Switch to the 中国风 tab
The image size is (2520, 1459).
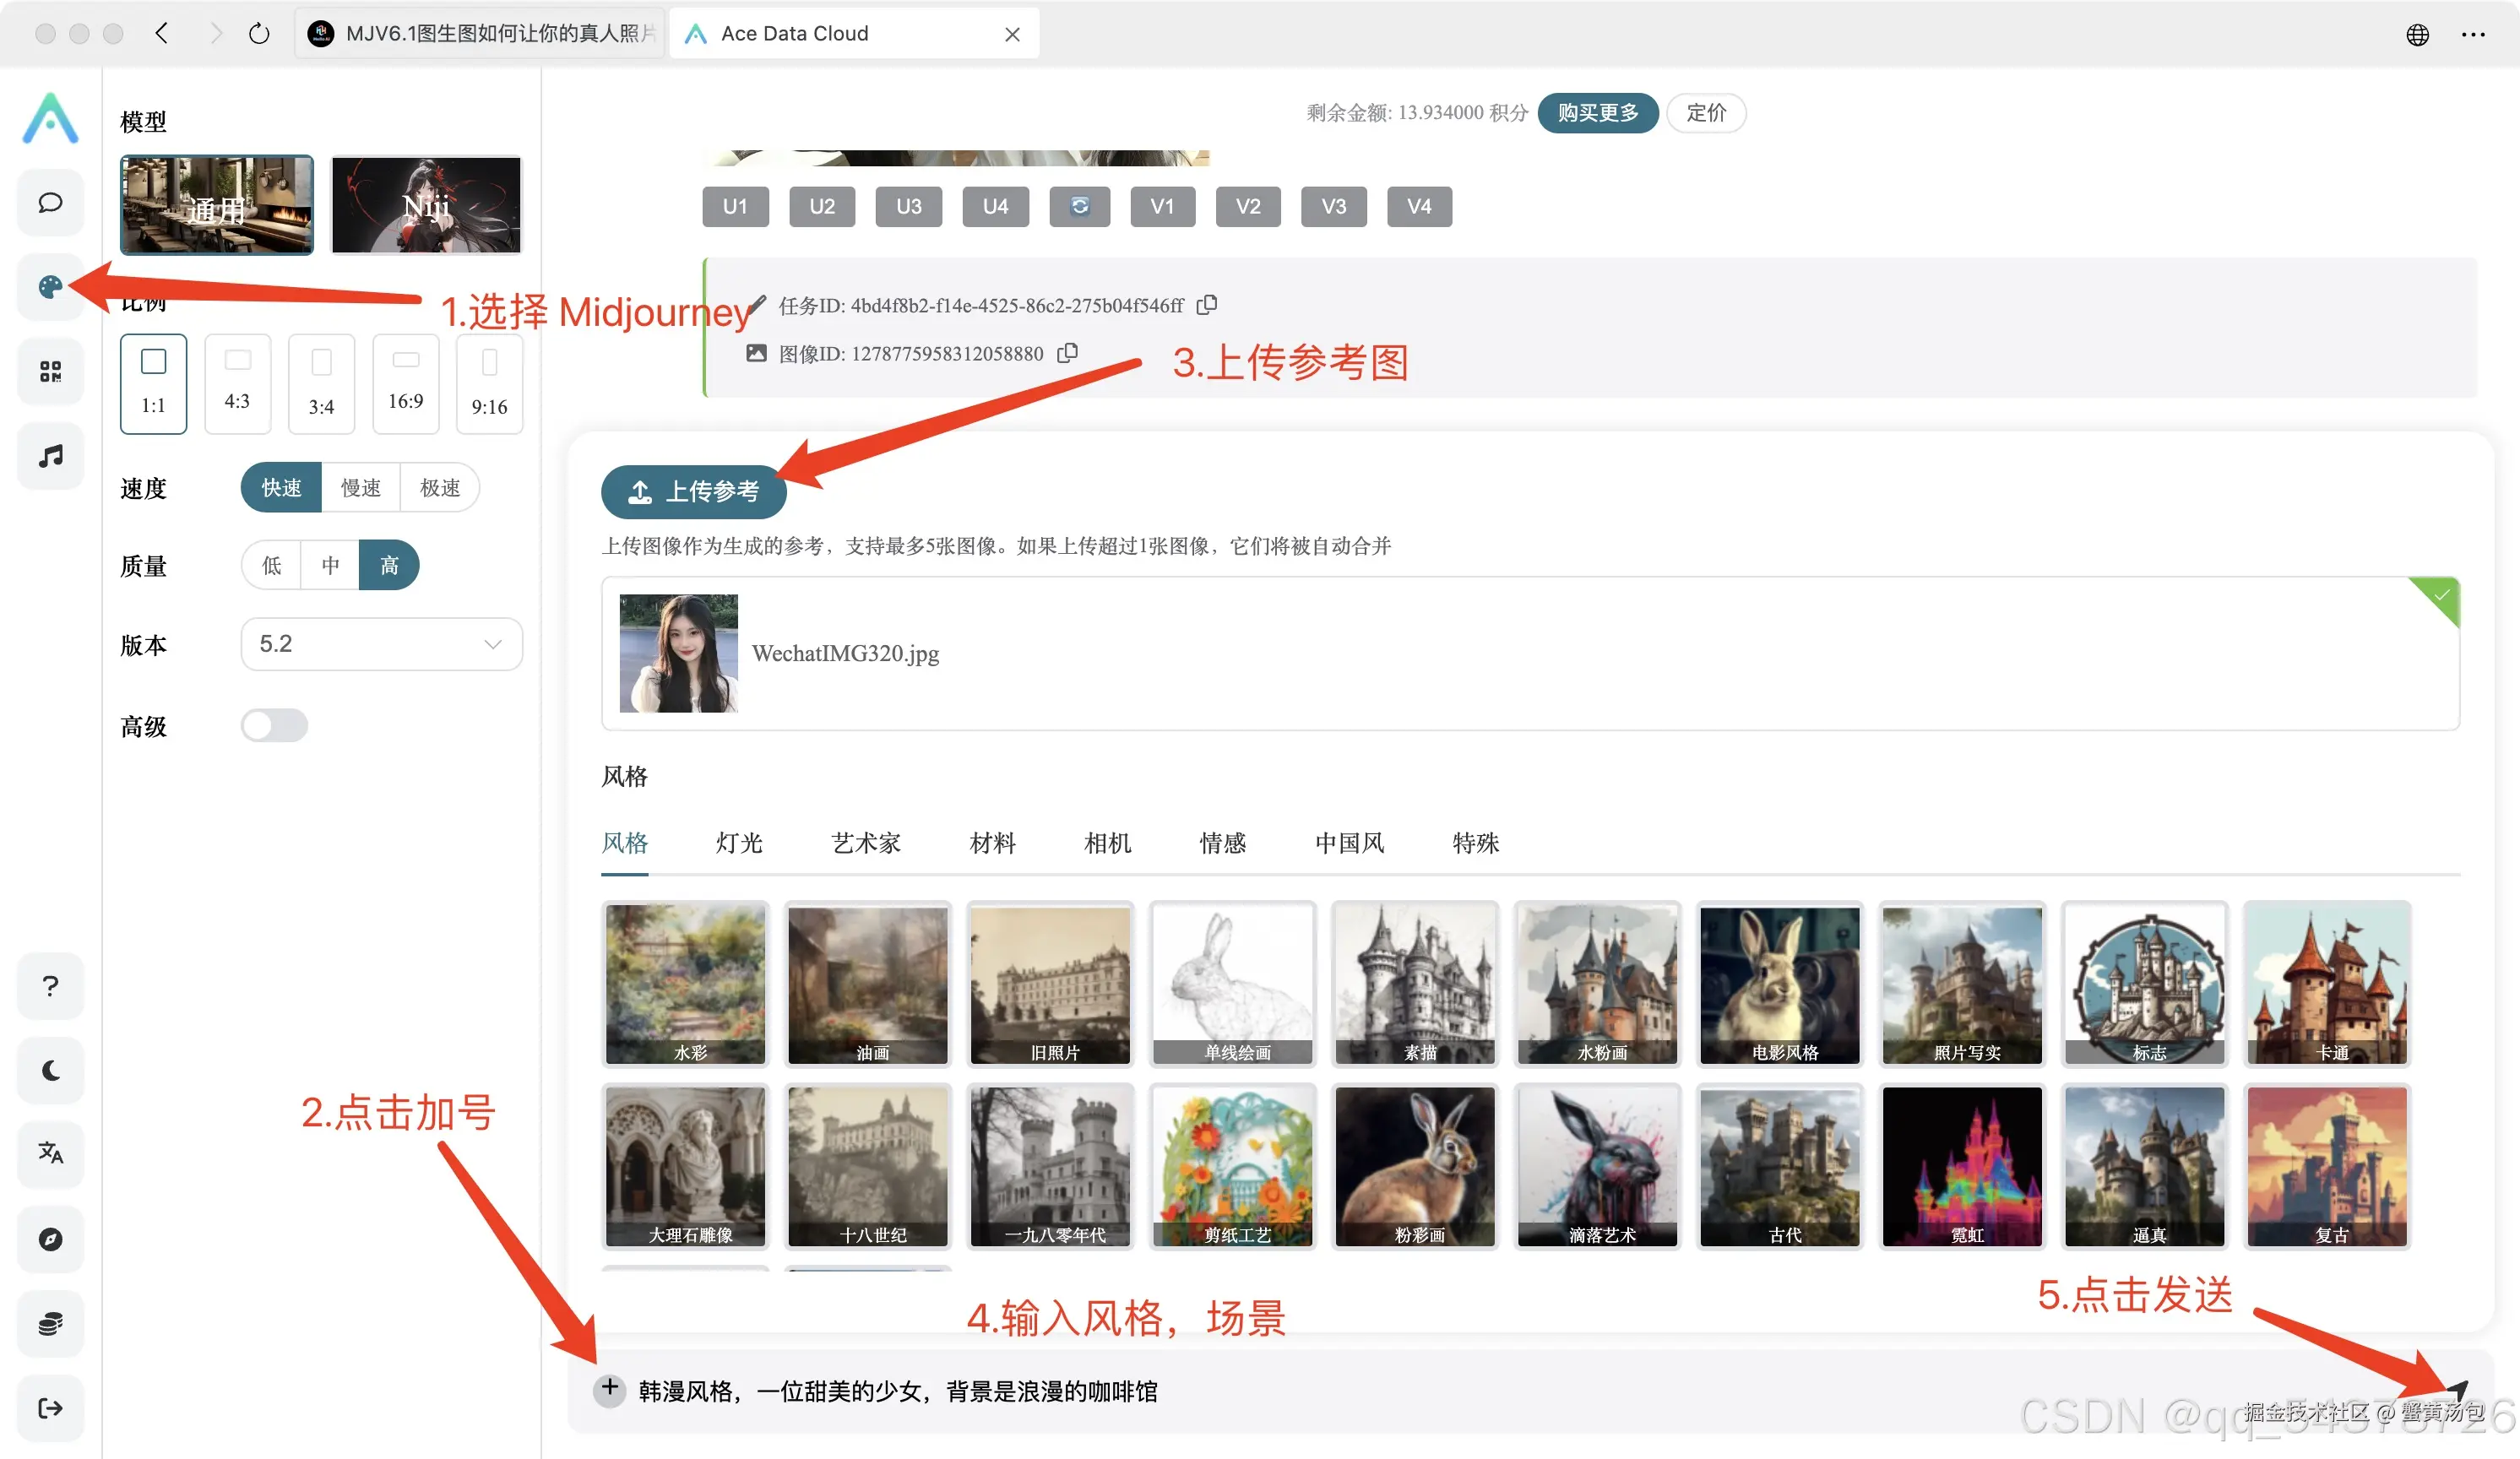1349,843
